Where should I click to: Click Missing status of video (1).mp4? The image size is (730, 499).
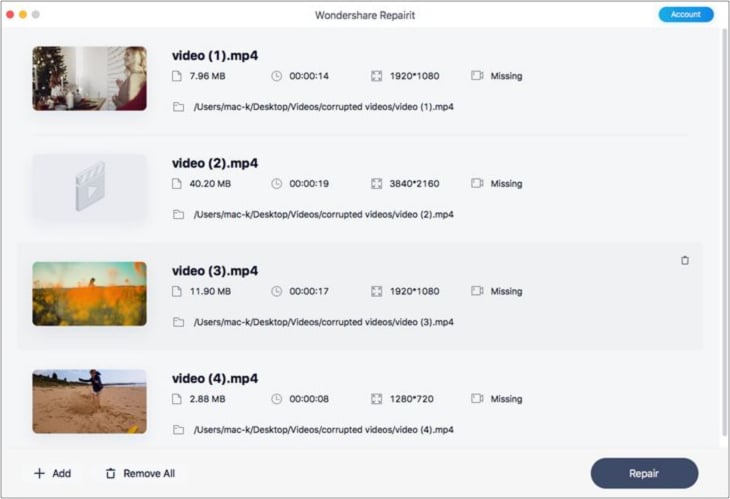pyautogui.click(x=506, y=76)
